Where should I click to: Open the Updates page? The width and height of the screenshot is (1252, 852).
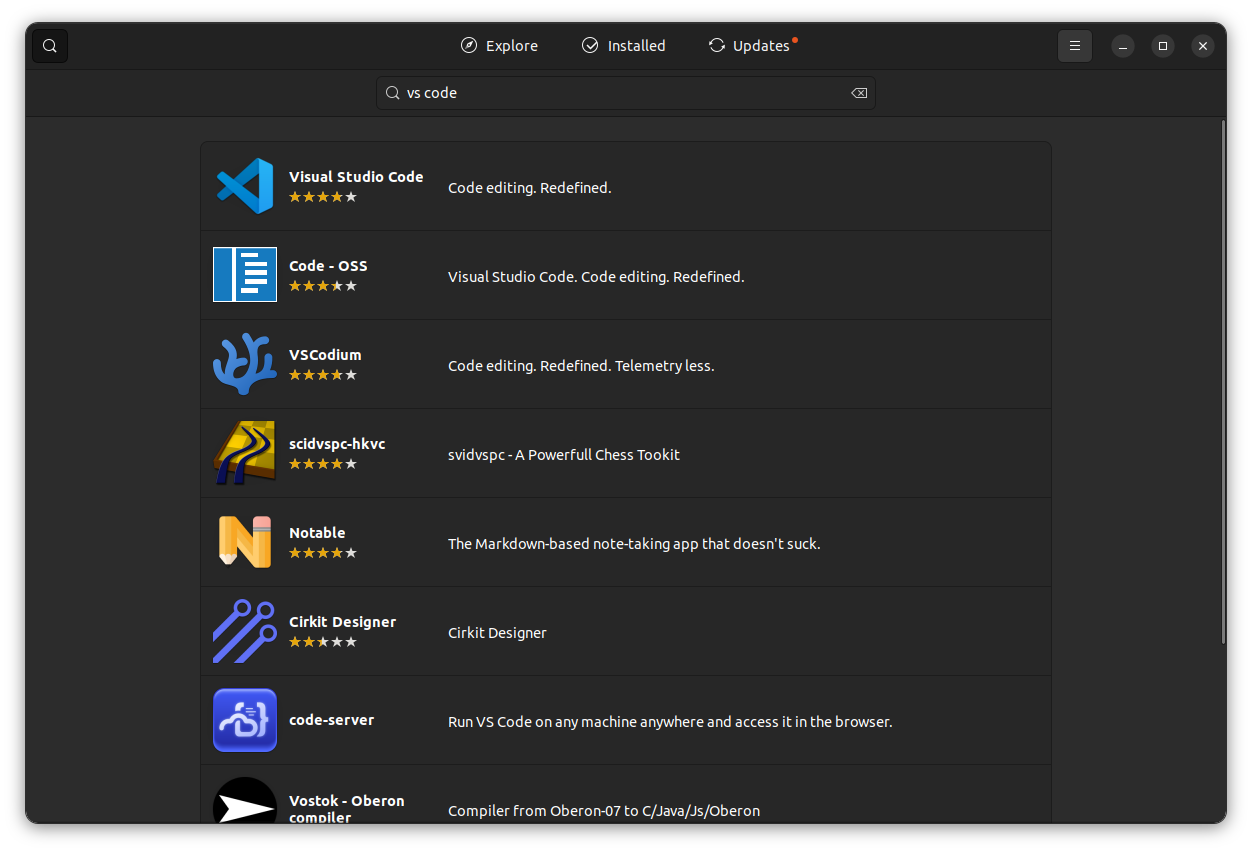(x=752, y=45)
